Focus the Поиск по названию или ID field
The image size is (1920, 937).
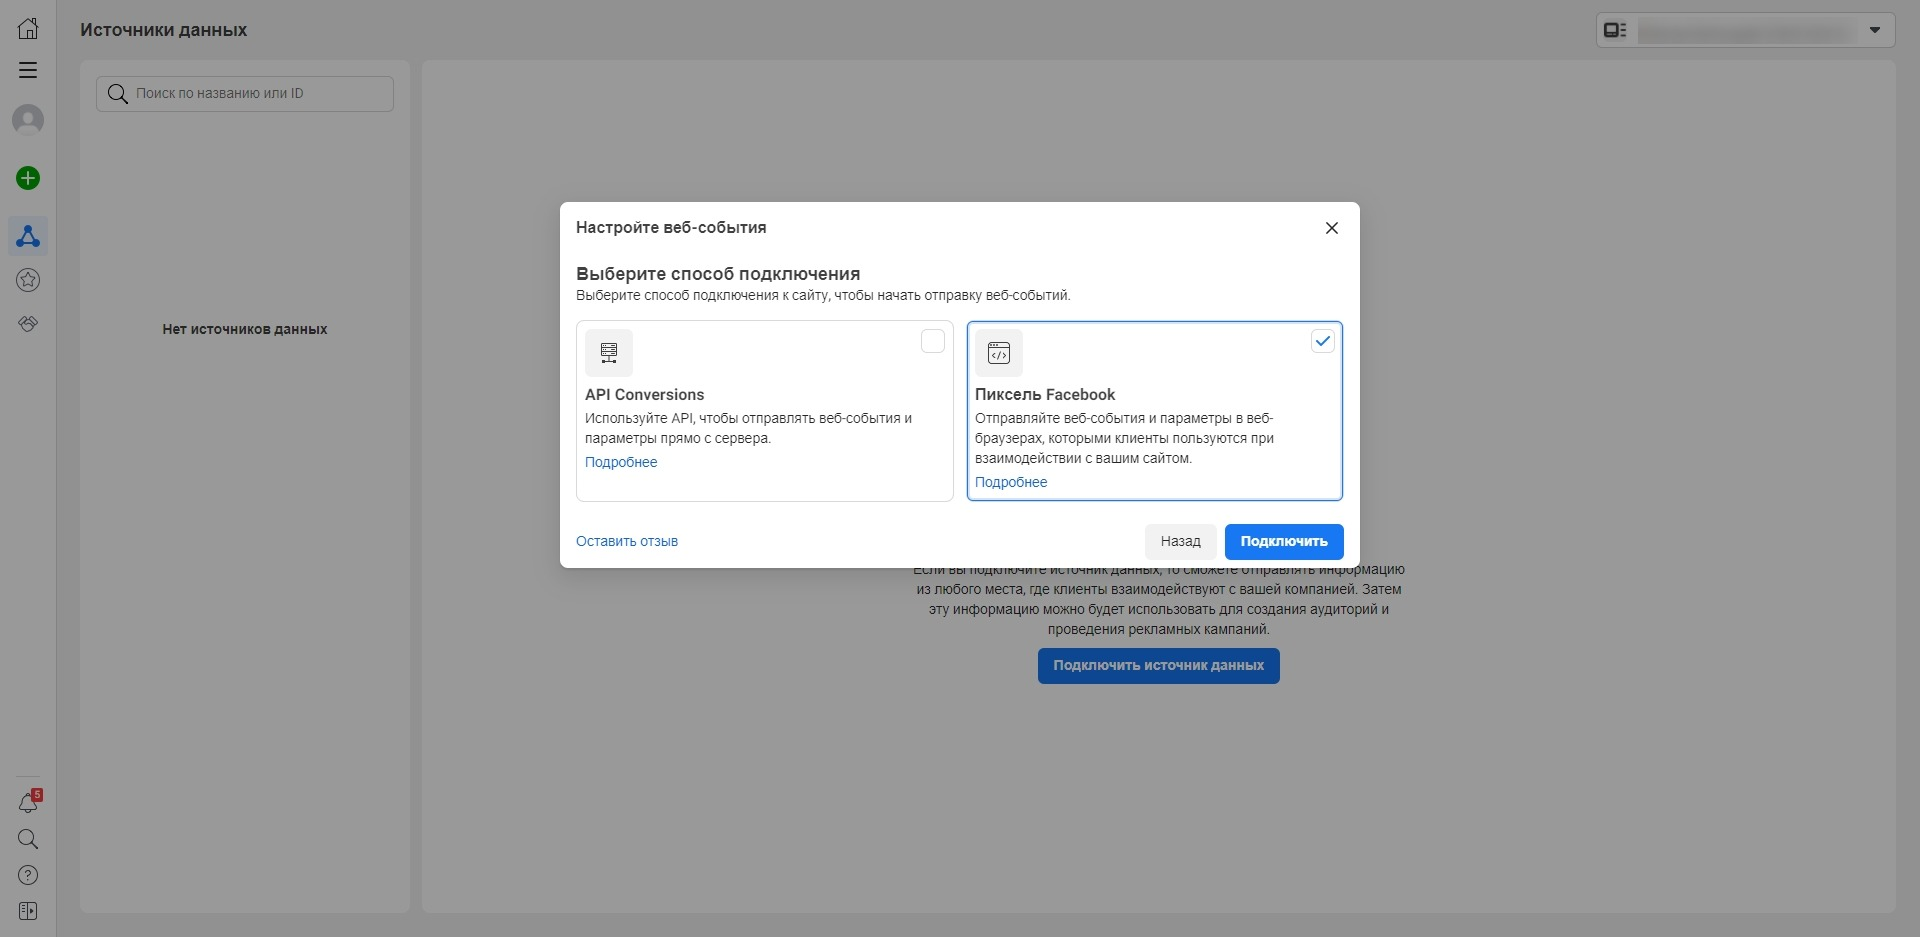[245, 94]
